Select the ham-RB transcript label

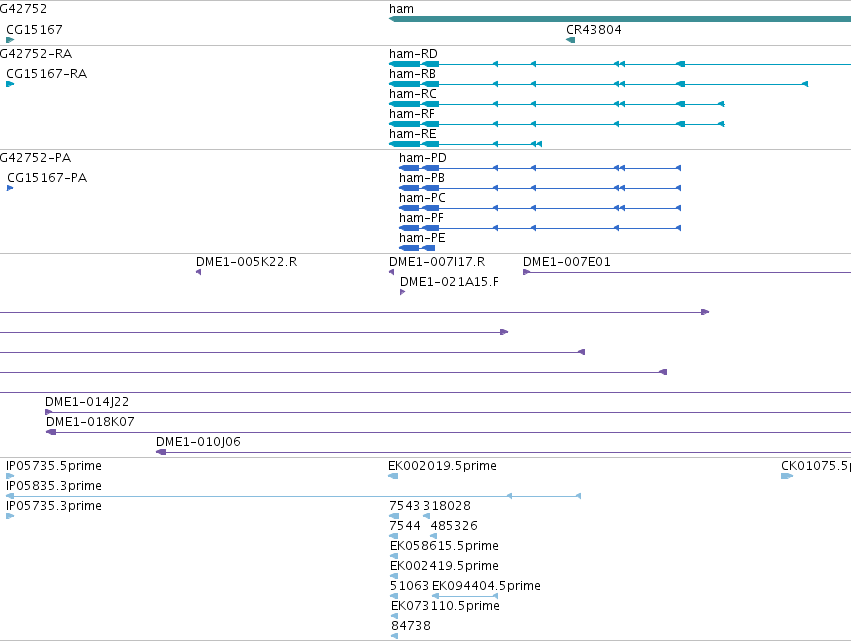pos(412,74)
